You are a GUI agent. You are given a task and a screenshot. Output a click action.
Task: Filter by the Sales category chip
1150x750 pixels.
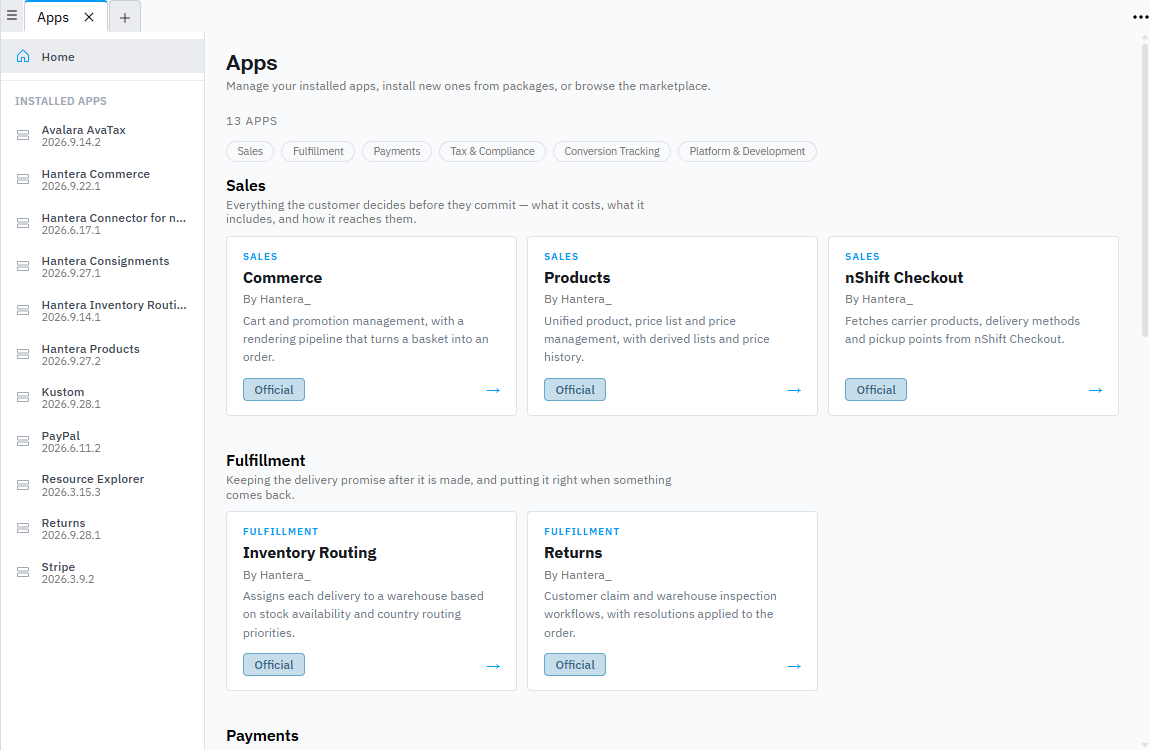click(249, 151)
